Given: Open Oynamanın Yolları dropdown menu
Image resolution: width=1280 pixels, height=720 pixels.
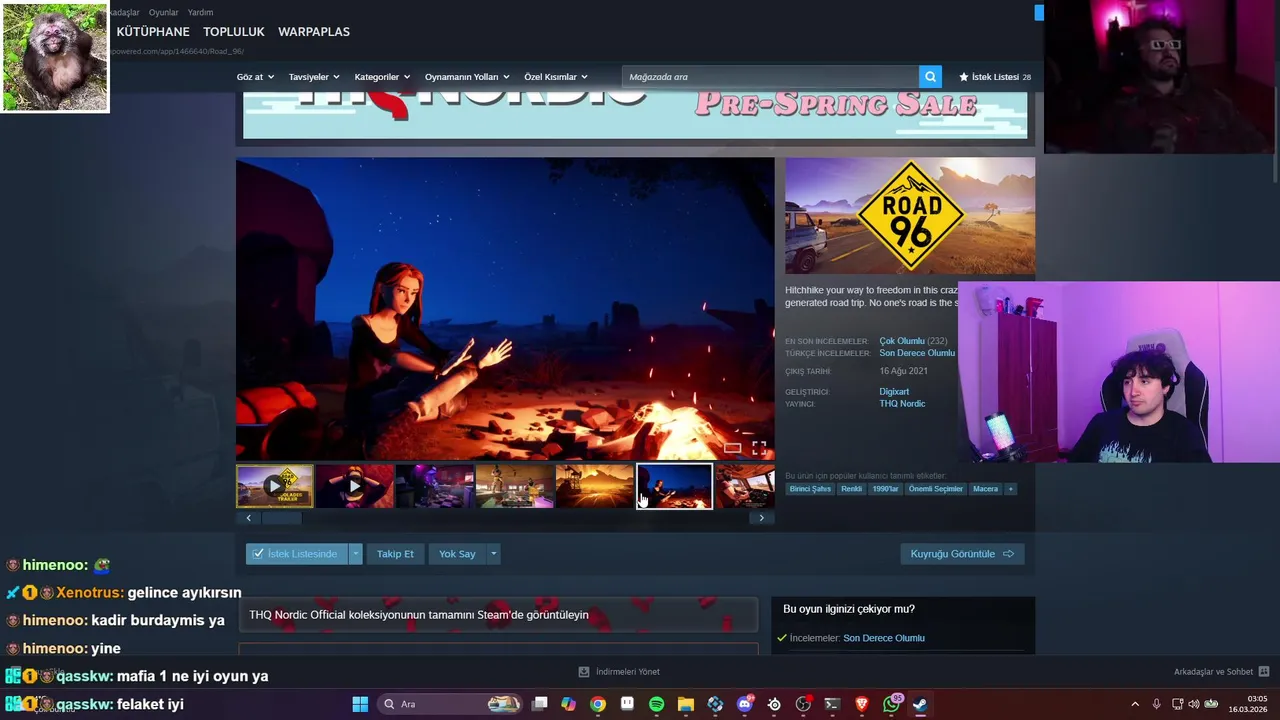Looking at the screenshot, I should [467, 77].
